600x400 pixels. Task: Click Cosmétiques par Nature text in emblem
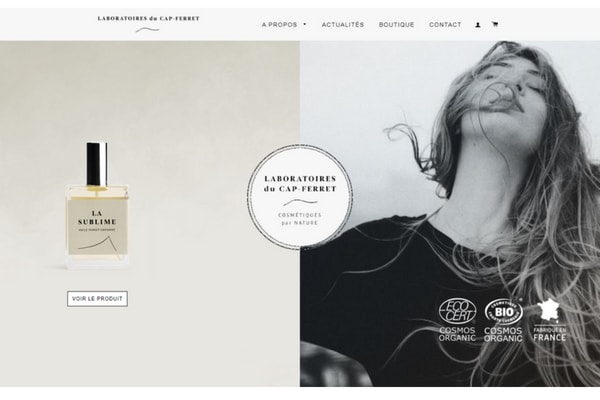click(x=300, y=219)
